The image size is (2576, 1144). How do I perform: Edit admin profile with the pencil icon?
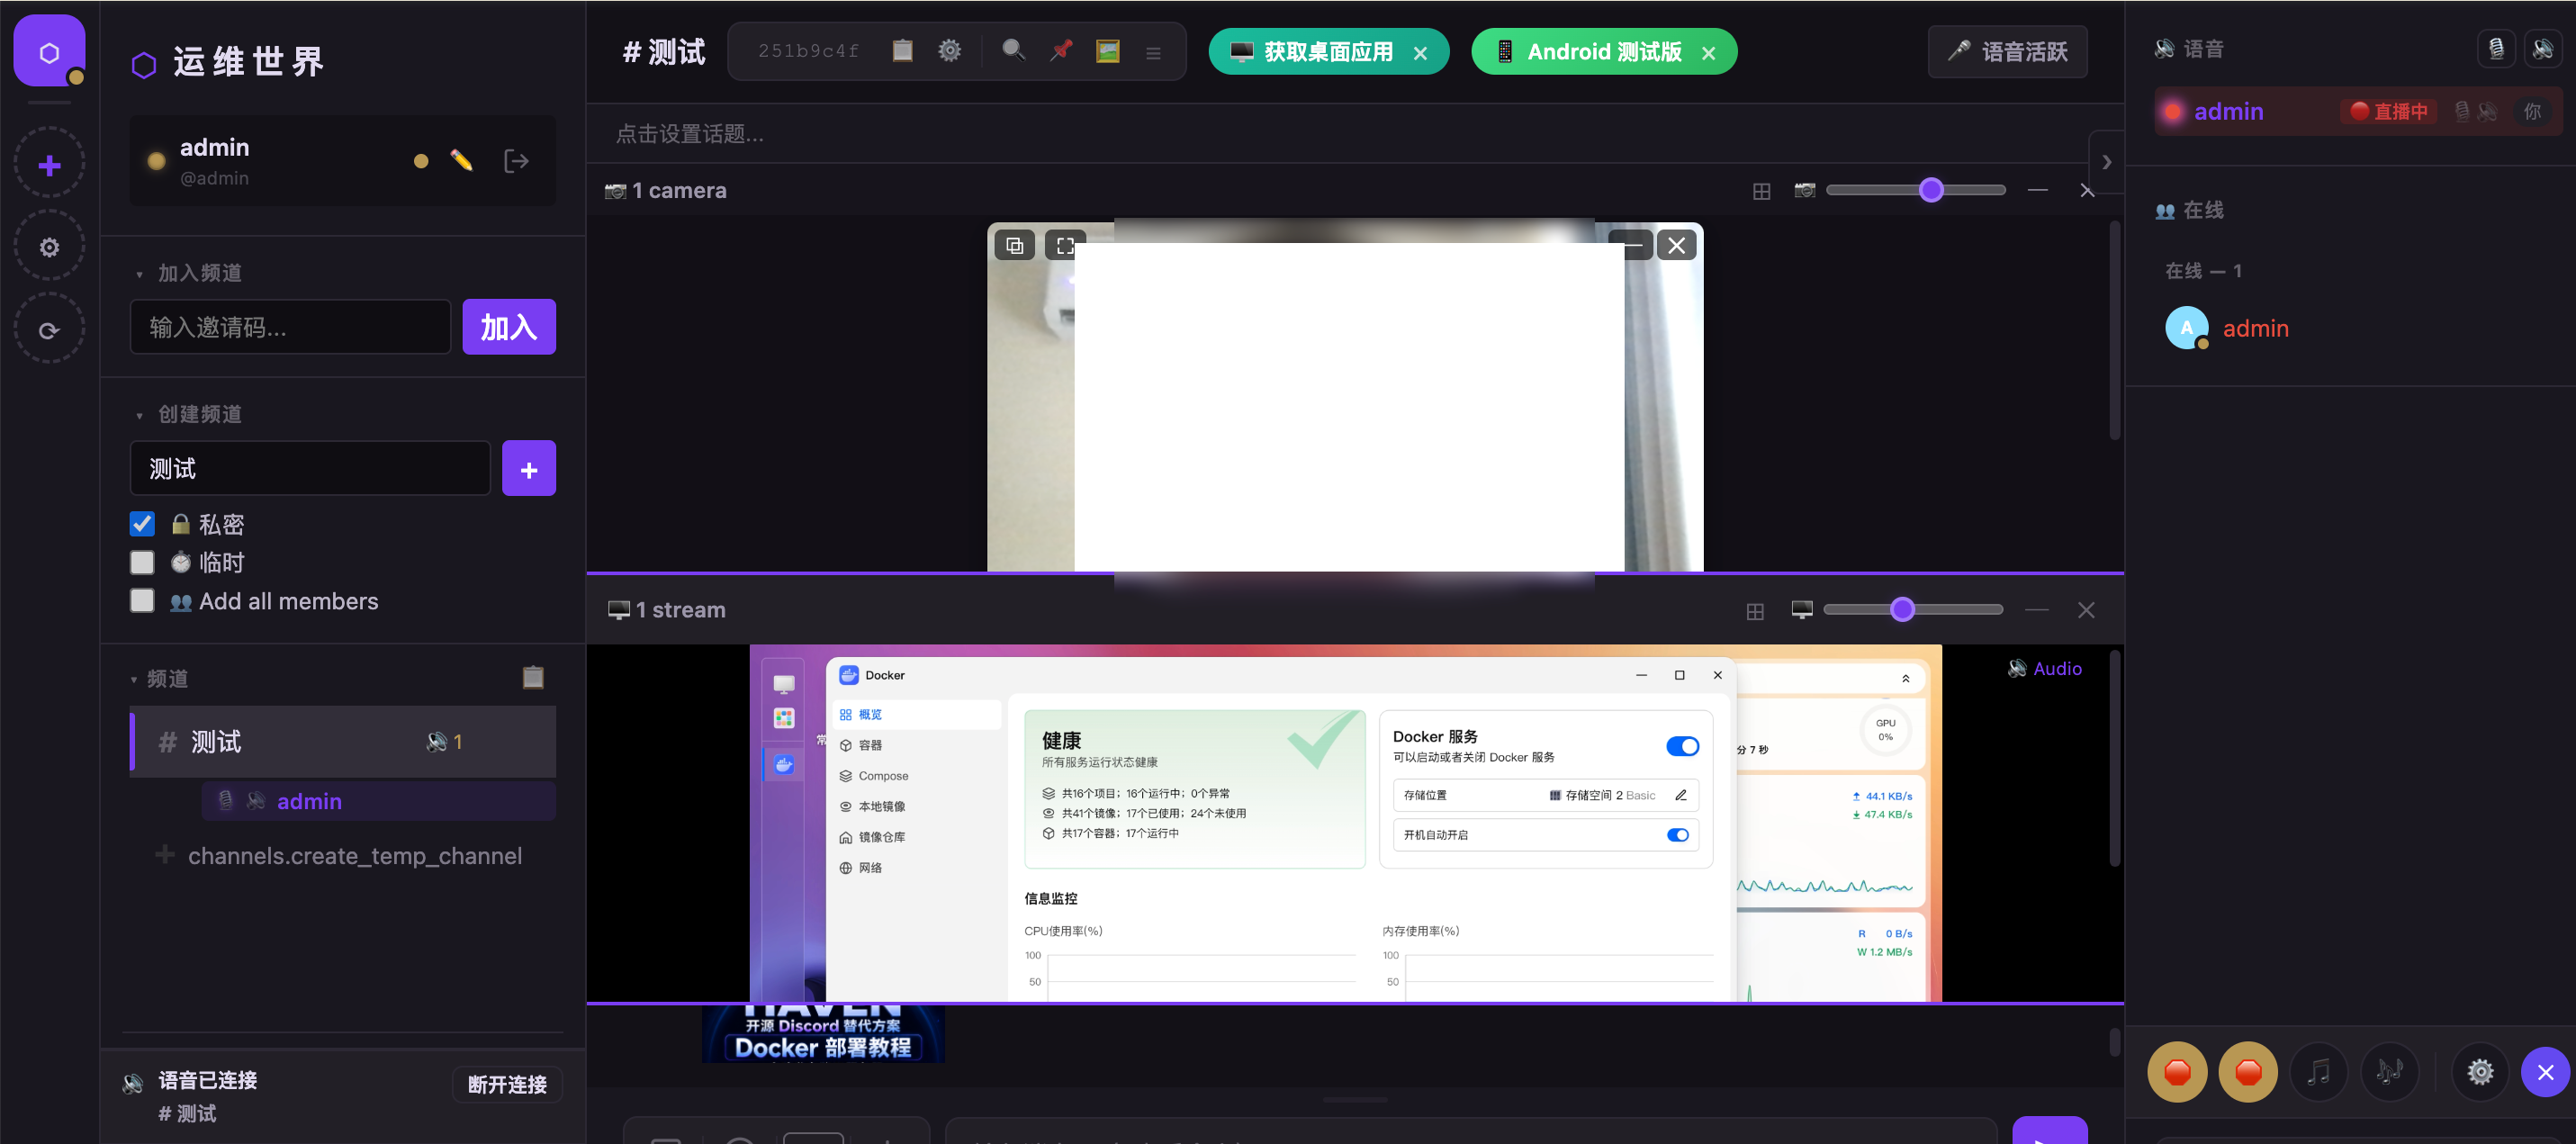coord(462,161)
